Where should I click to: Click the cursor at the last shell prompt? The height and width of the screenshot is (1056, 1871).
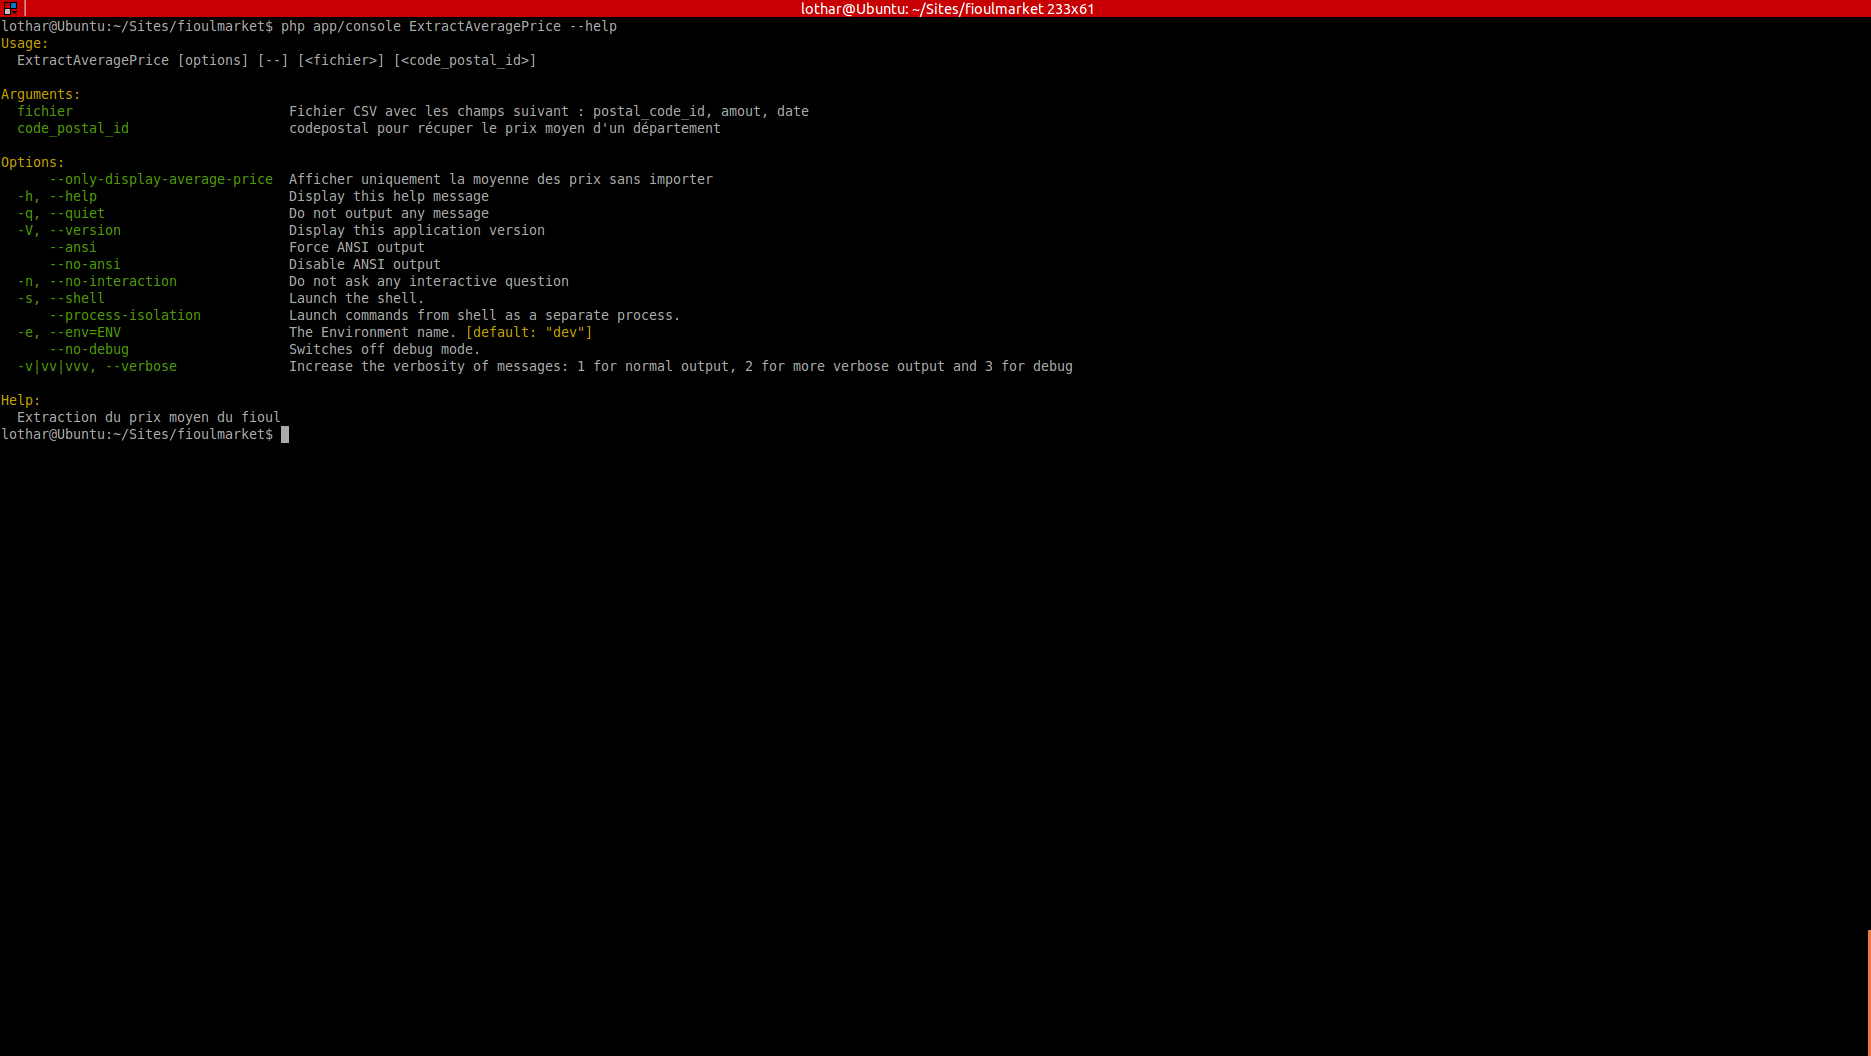coord(285,434)
